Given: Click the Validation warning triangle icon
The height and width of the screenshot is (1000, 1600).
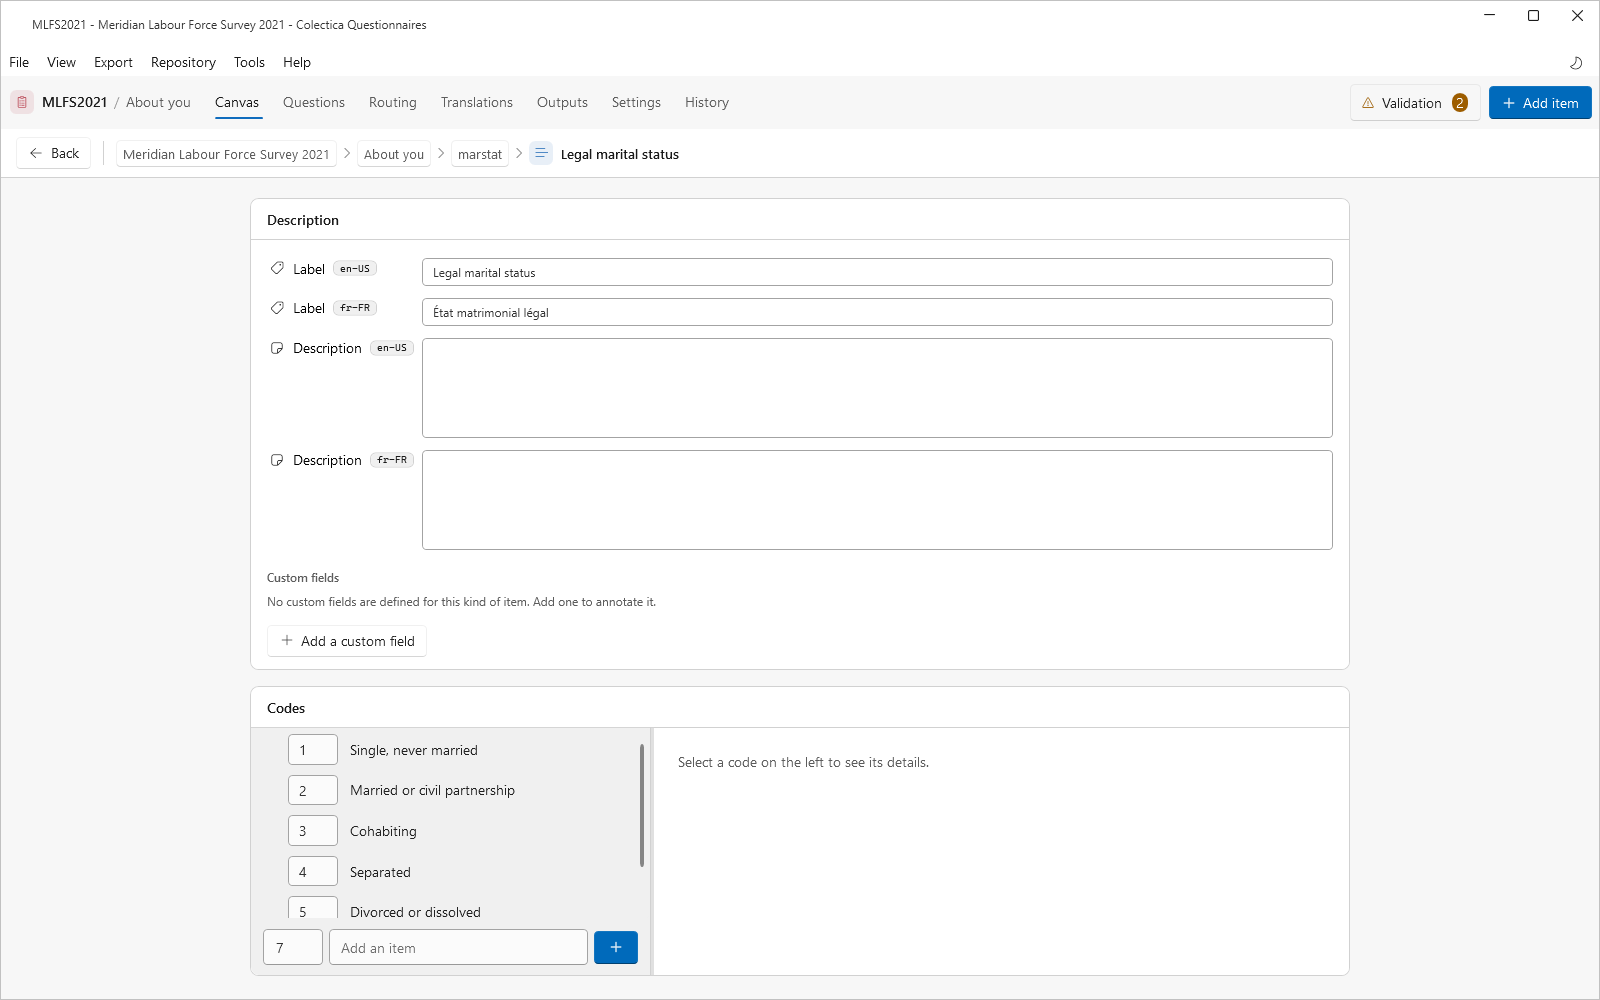Looking at the screenshot, I should point(1368,103).
